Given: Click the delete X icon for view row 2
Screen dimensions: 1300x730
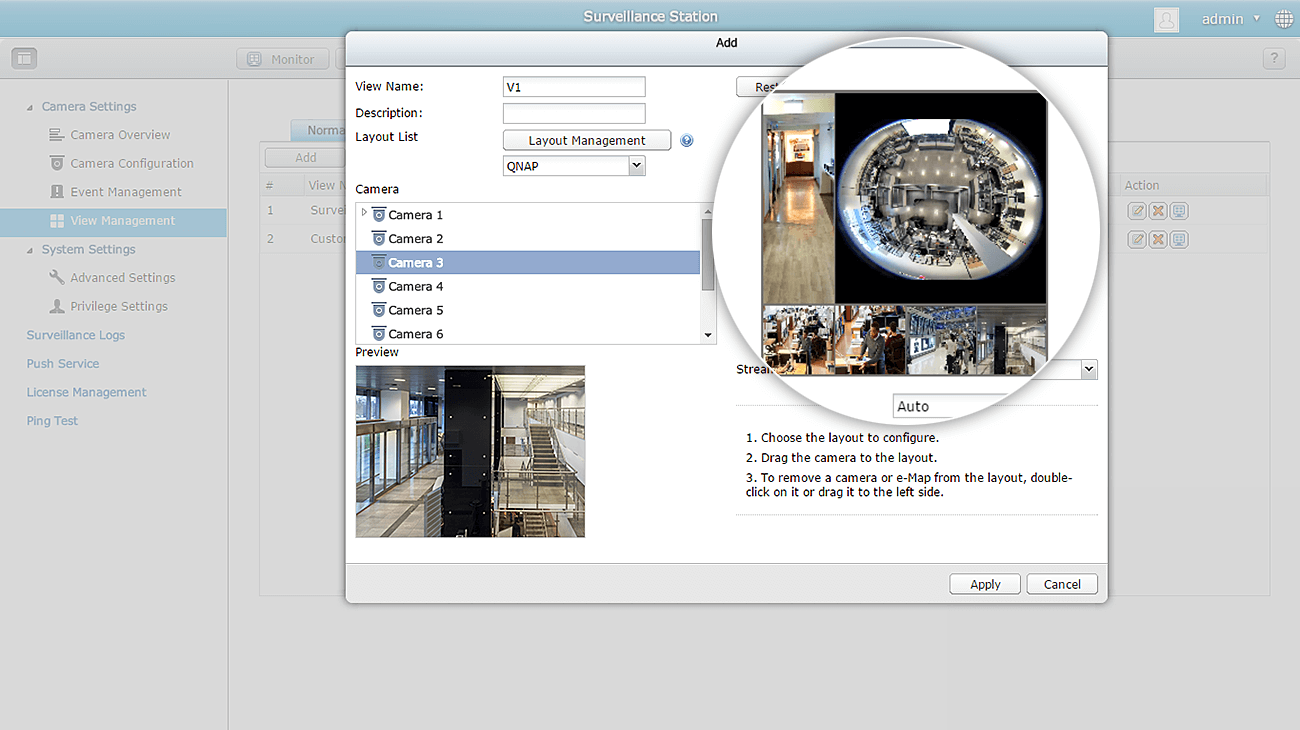Looking at the screenshot, I should click(x=1158, y=240).
